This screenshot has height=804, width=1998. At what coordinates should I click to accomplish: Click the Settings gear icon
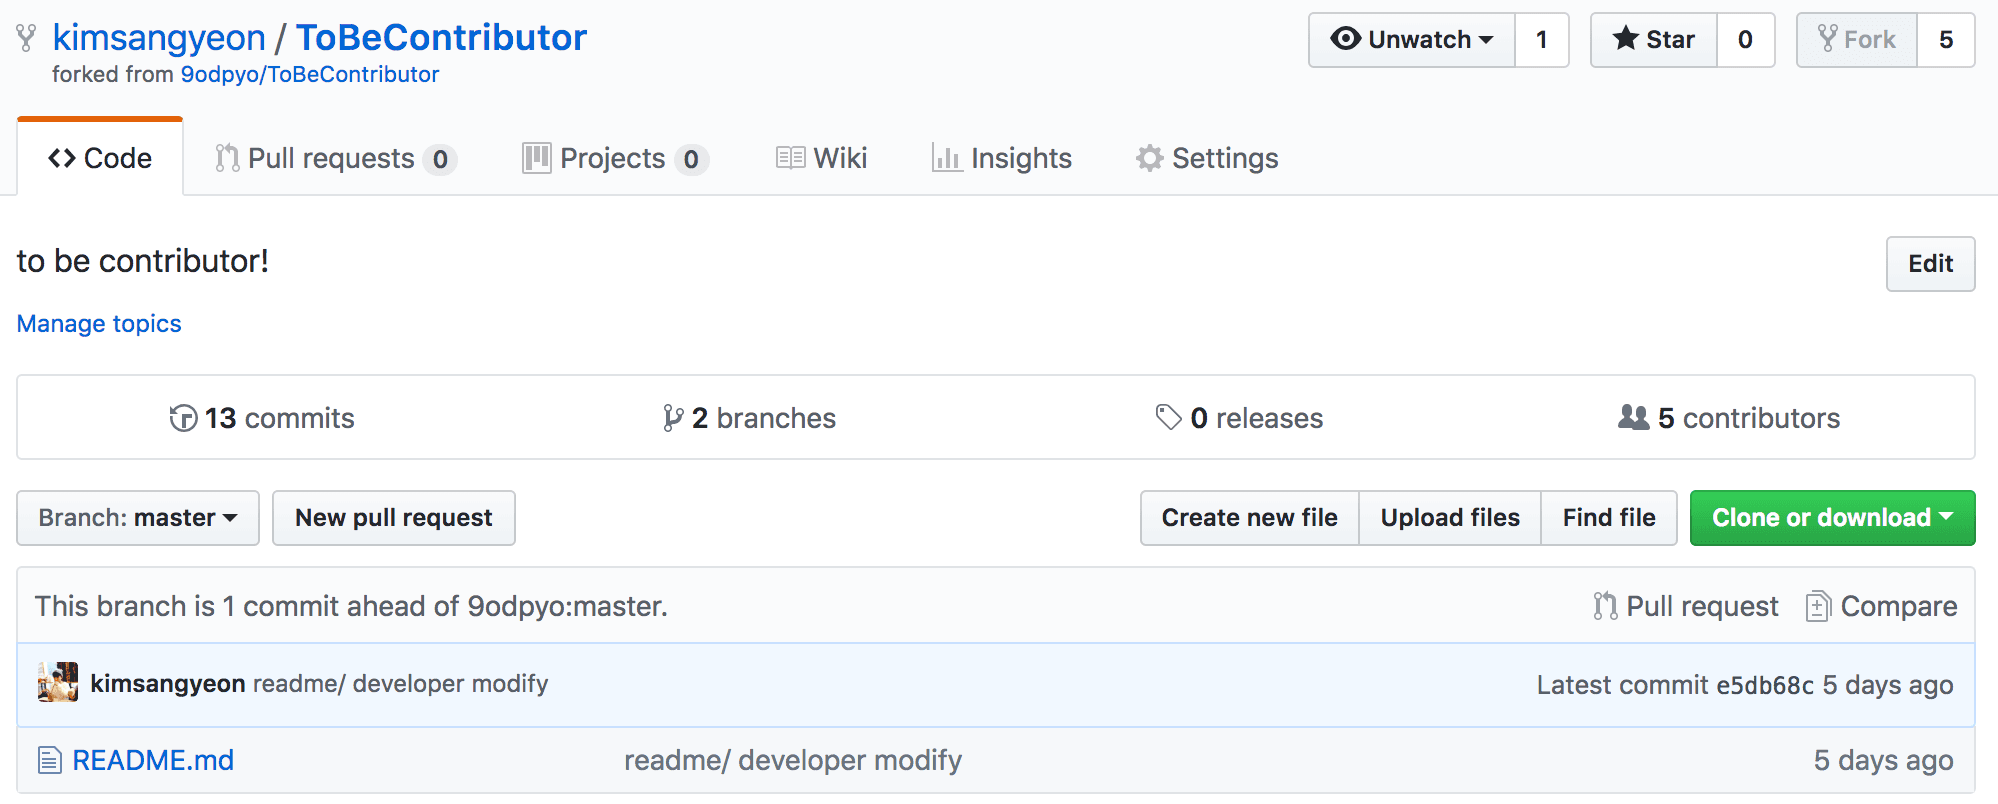coord(1150,158)
